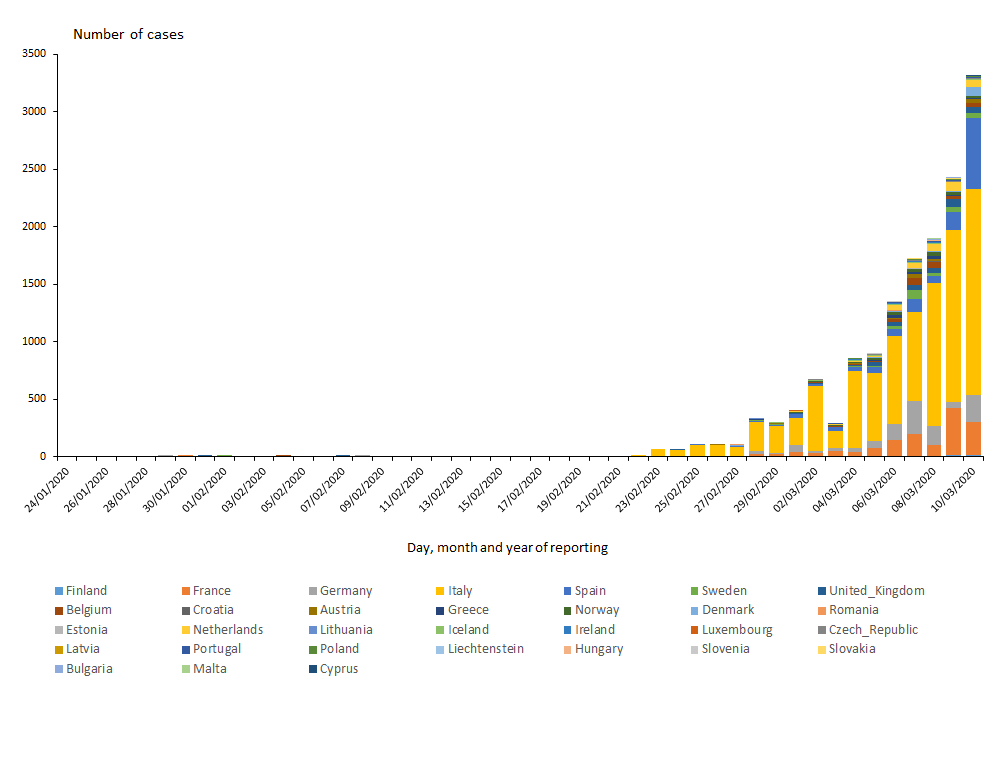Screen dimensions: 994x757
Task: Click the Finland legend color swatch
Action: tap(58, 591)
